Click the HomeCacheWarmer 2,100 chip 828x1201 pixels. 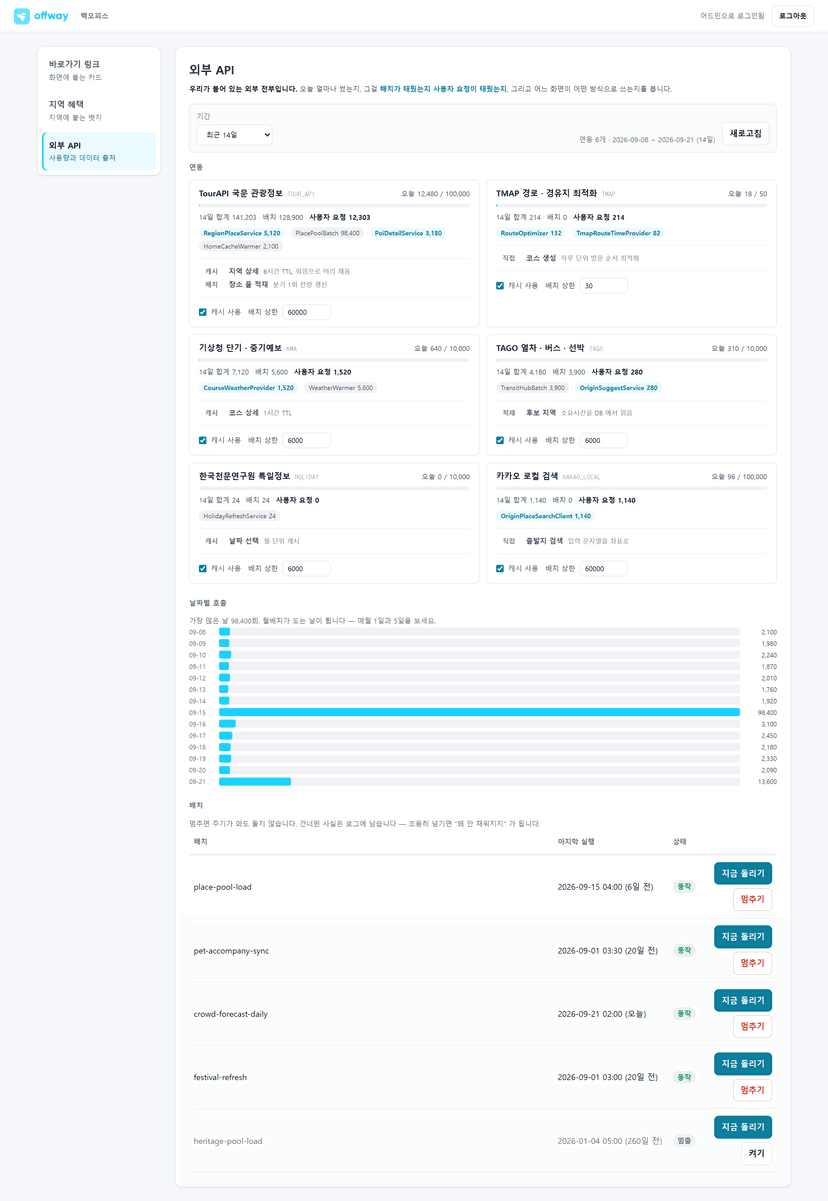(x=241, y=246)
